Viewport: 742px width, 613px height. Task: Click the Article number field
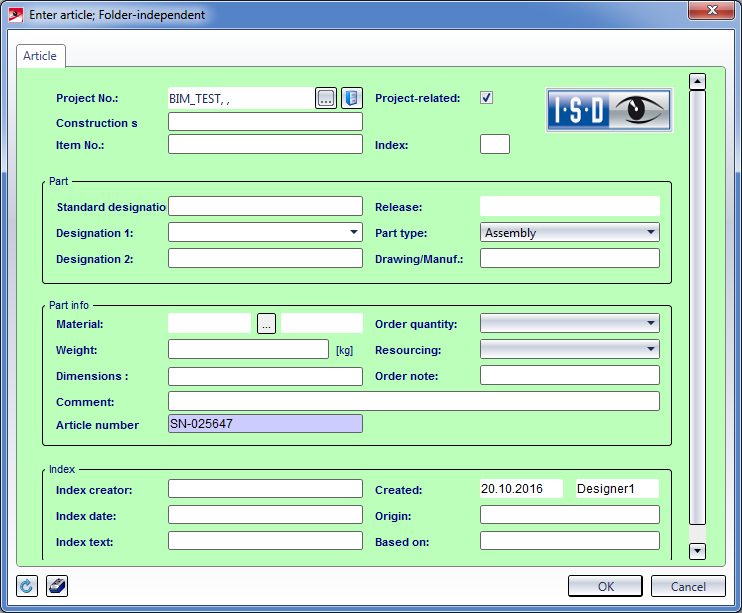coord(265,424)
